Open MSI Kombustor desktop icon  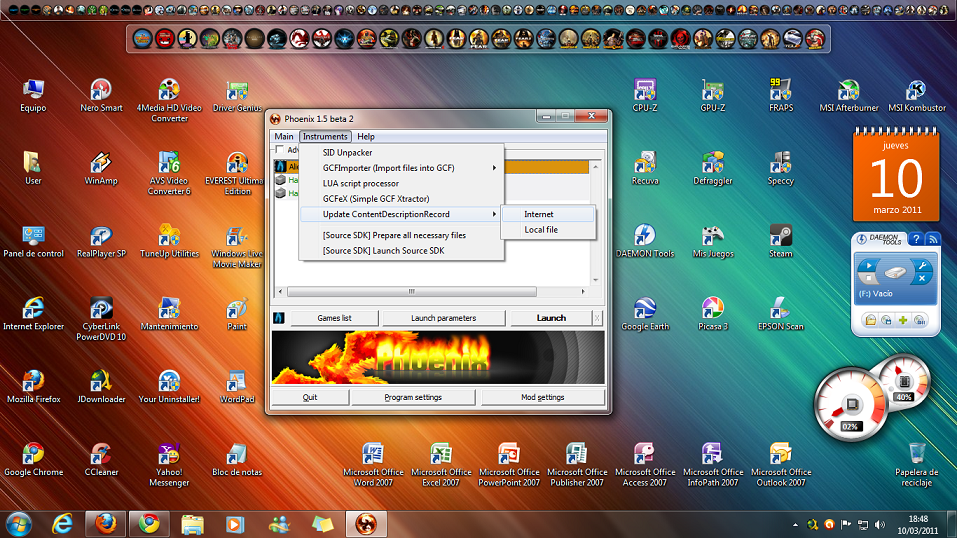pyautogui.click(x=917, y=96)
